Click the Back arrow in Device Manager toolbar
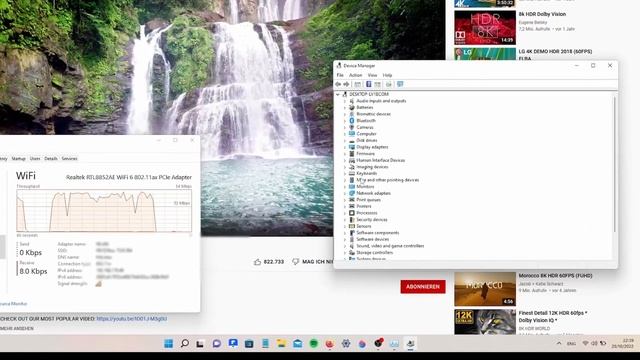This screenshot has width=640, height=360. tap(338, 84)
